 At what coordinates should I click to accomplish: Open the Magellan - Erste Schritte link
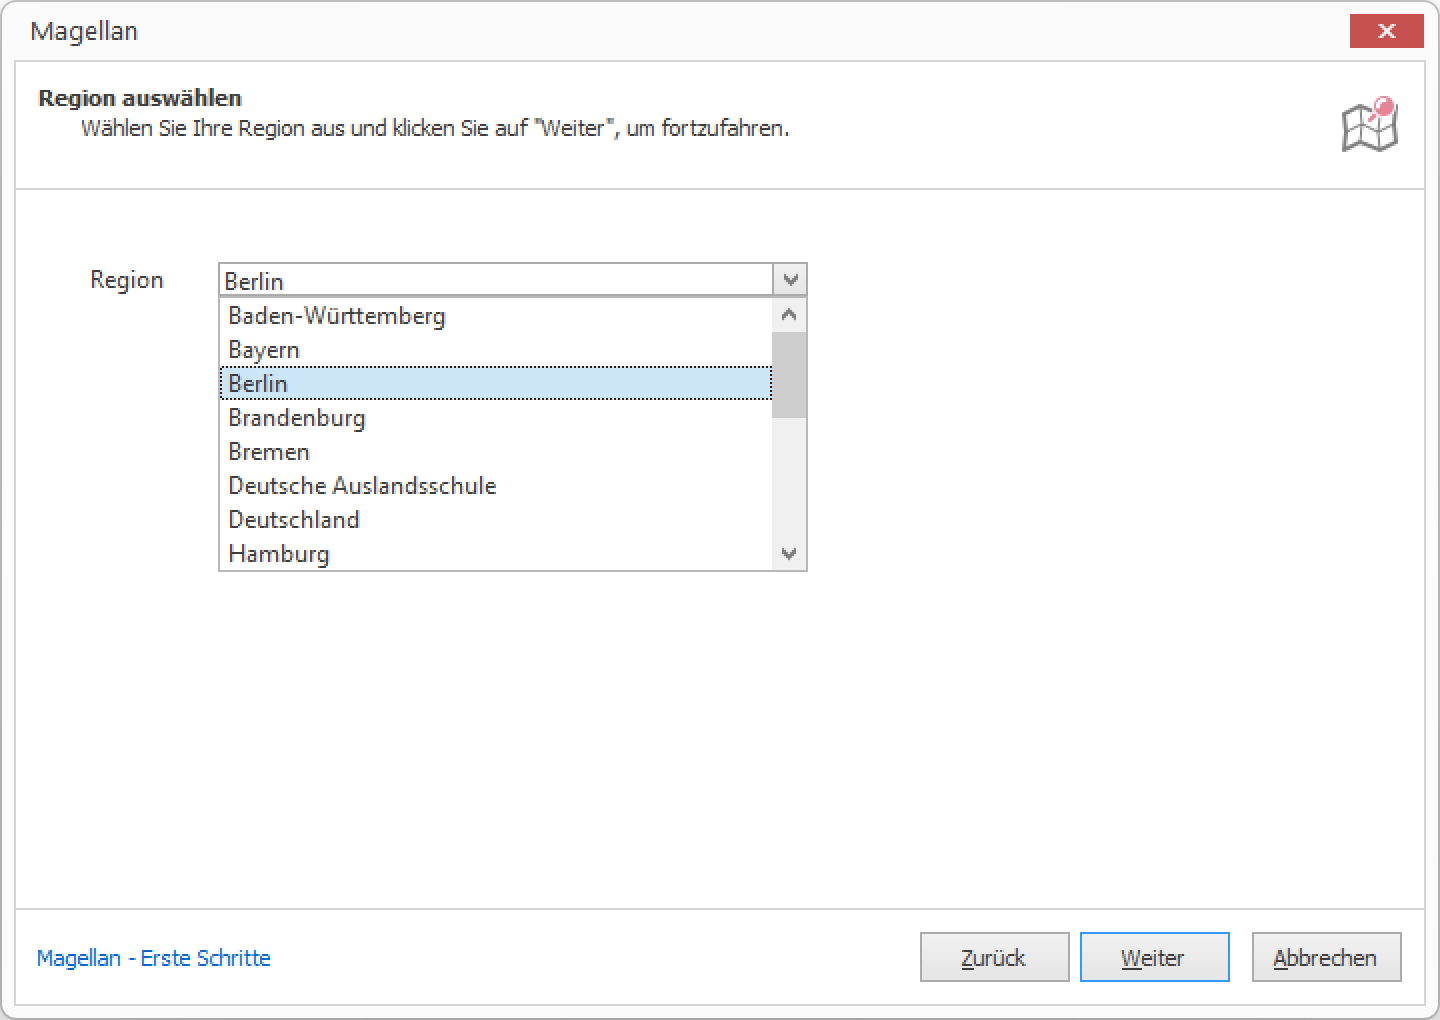[x=153, y=958]
